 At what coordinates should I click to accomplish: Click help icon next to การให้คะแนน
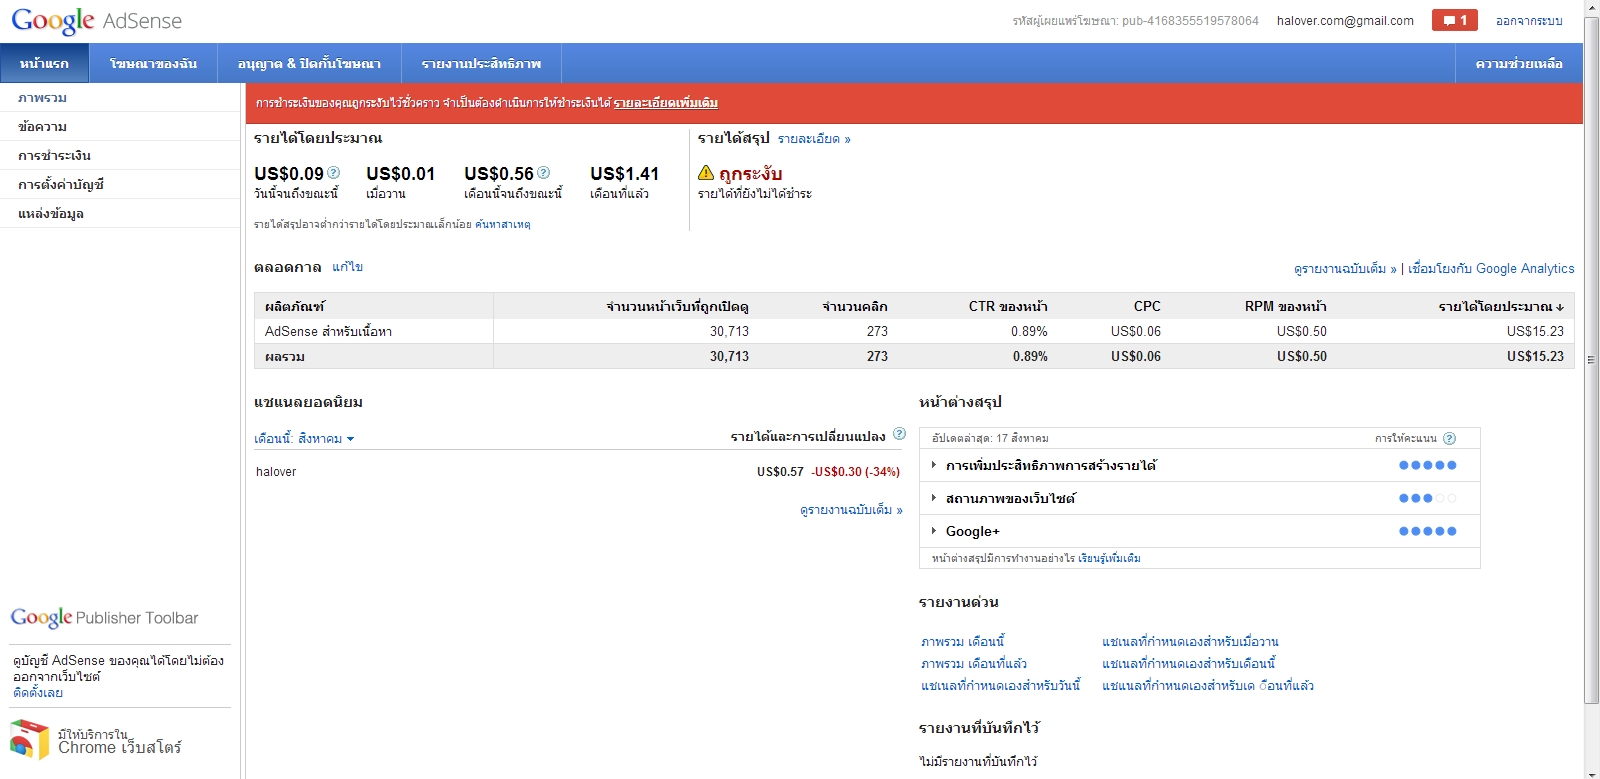[1450, 438]
